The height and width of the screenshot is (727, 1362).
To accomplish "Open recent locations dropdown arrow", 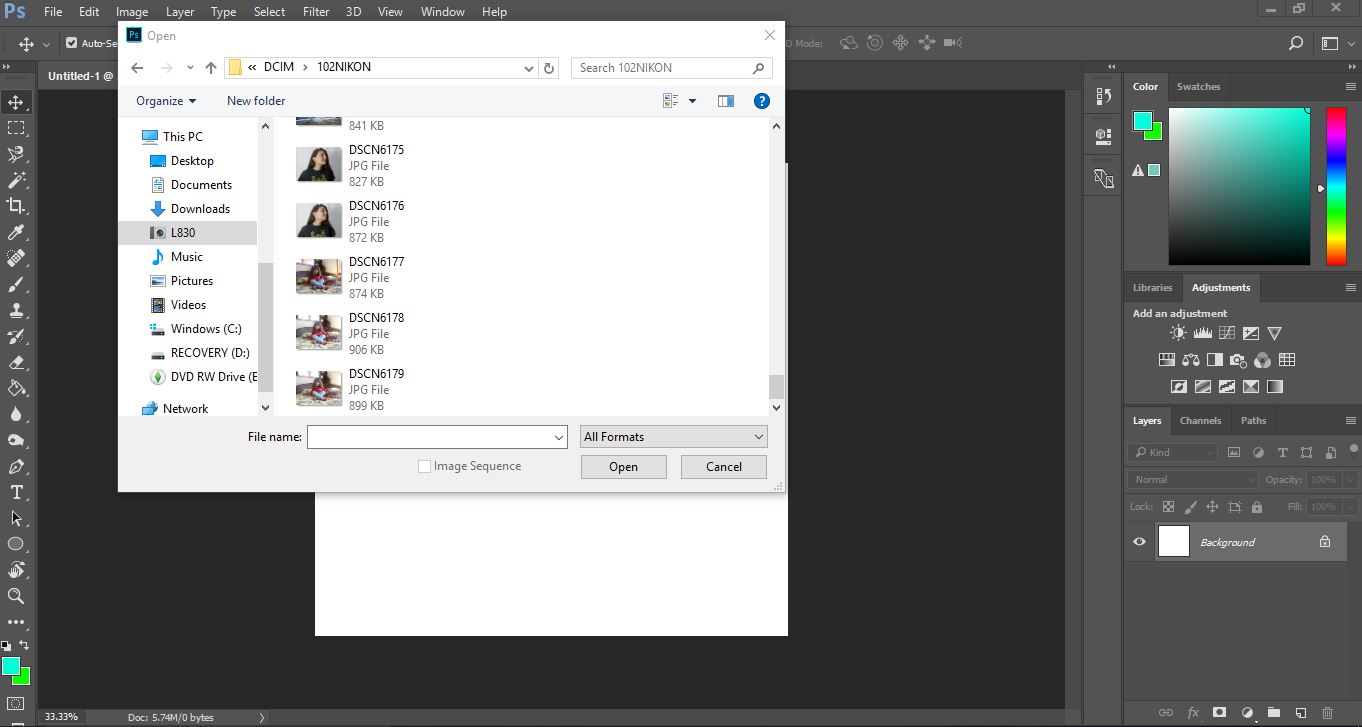I will [x=190, y=68].
